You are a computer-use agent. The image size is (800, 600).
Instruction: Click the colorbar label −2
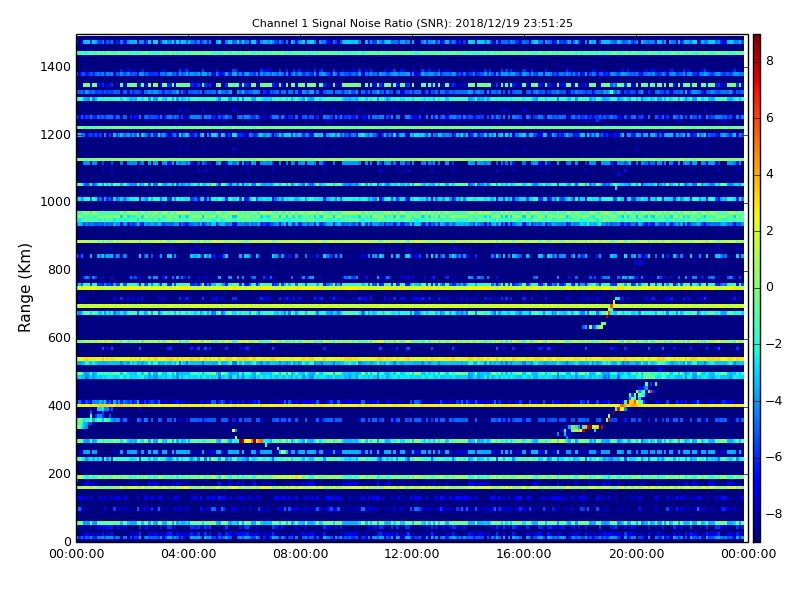pos(774,344)
